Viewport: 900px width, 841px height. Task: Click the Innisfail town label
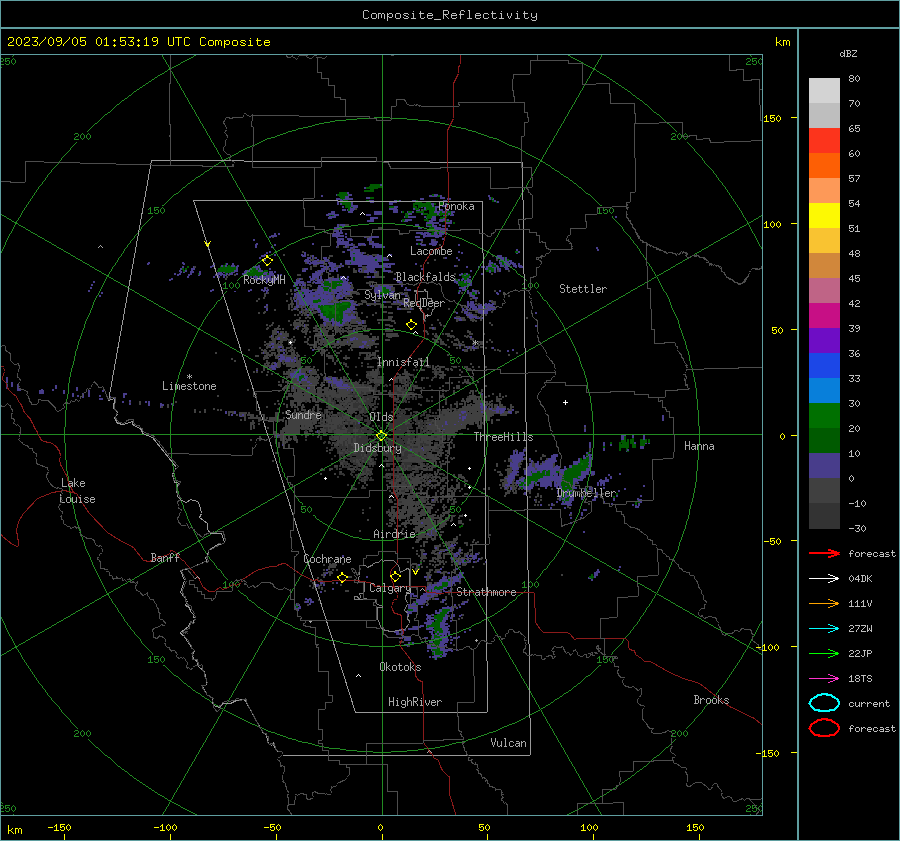(403, 362)
